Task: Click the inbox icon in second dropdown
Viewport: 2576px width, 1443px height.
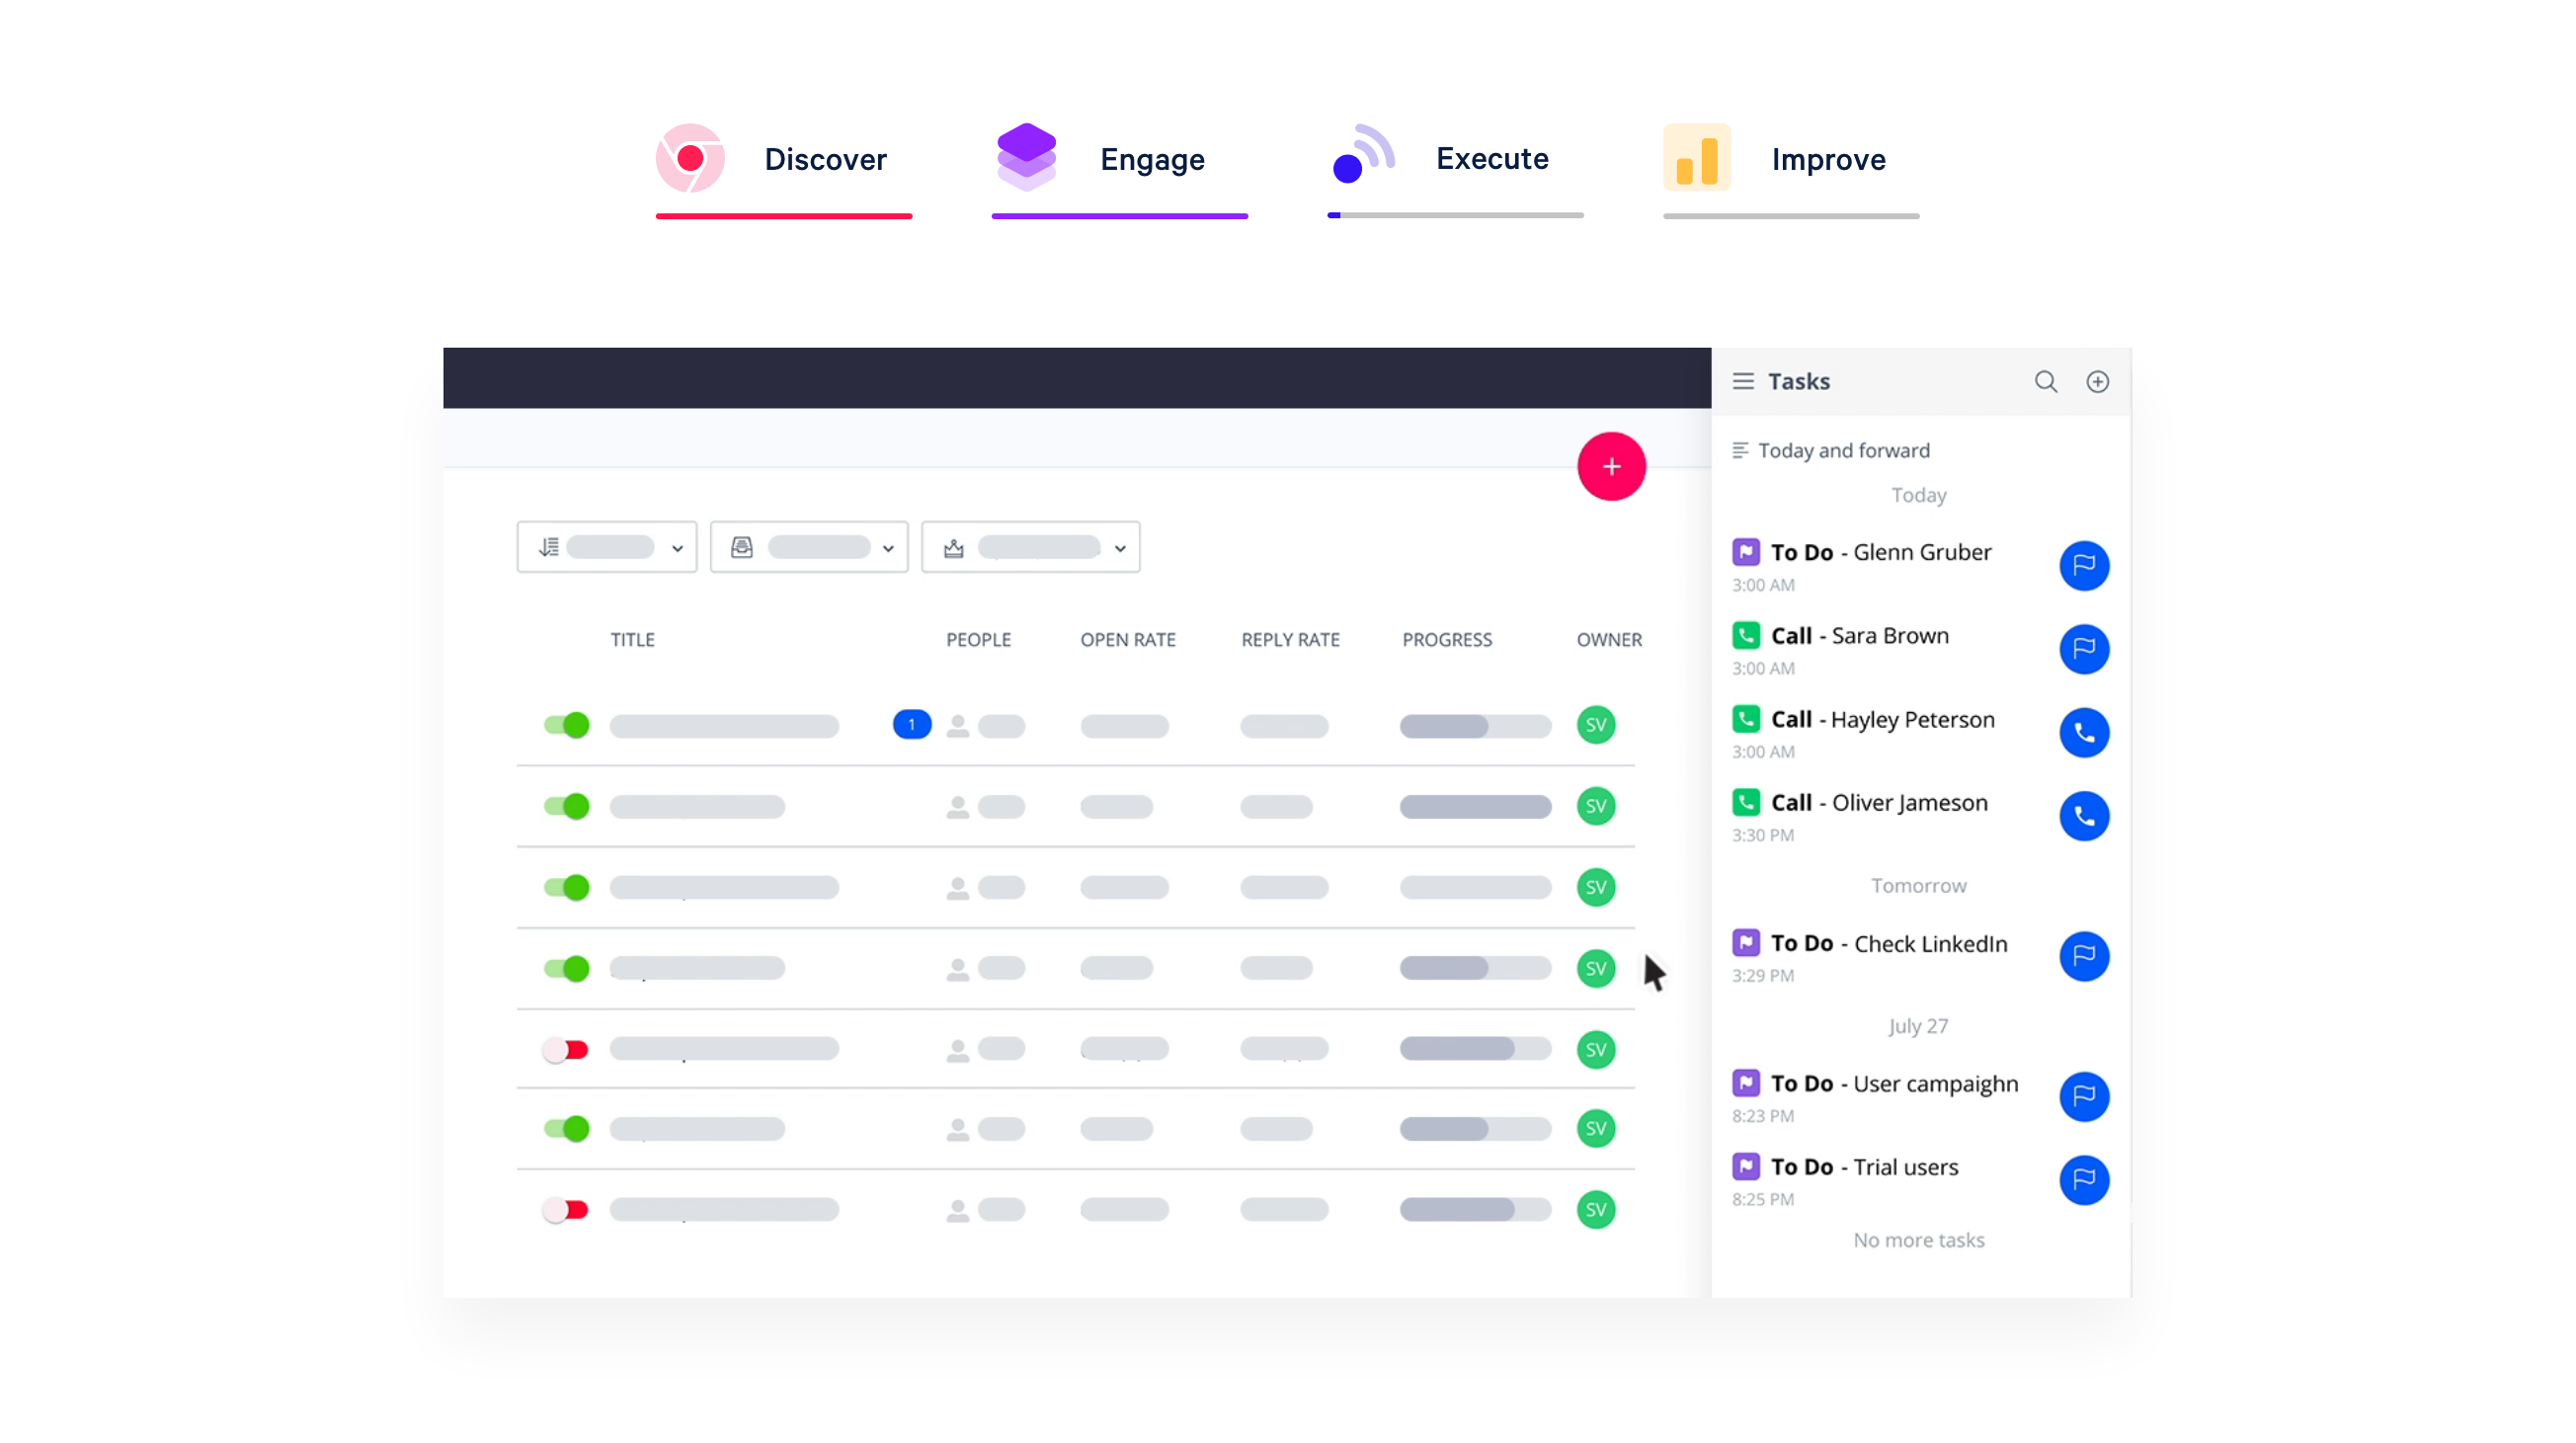Action: pyautogui.click(x=741, y=547)
